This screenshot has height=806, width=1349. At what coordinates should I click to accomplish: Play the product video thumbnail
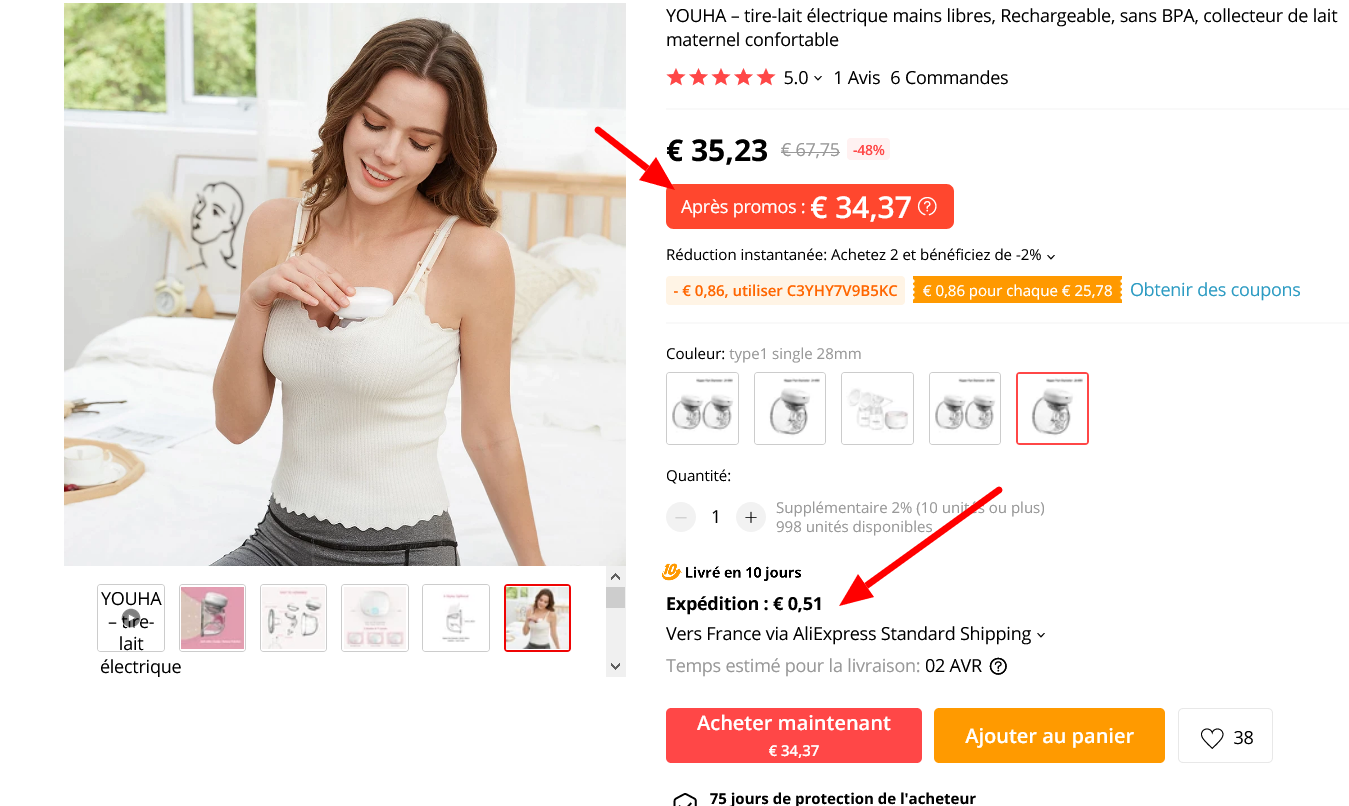point(131,618)
